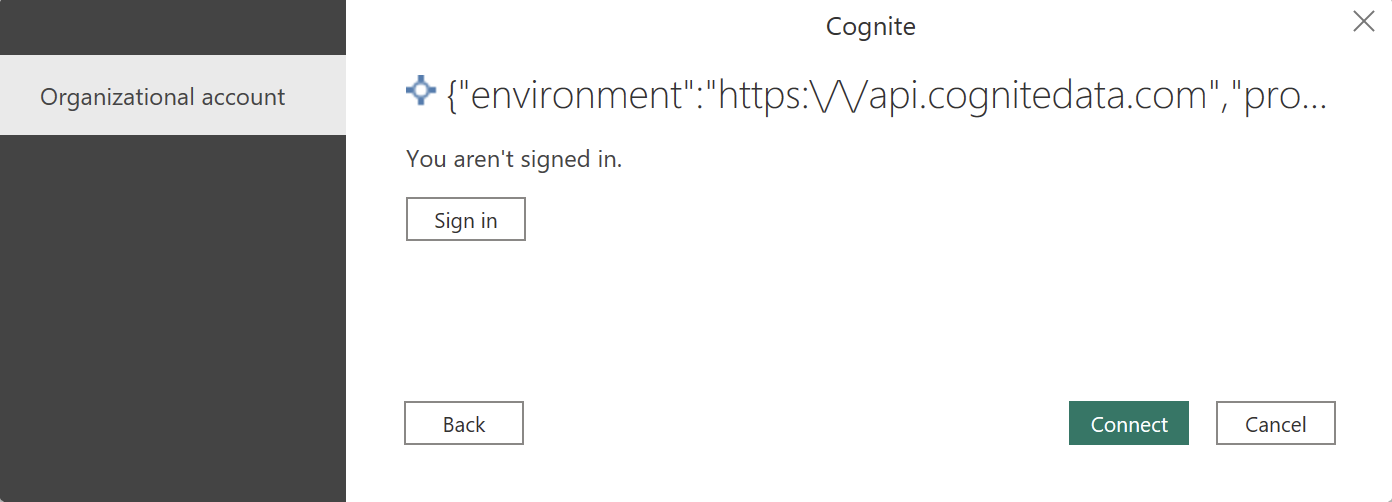The image size is (1392, 502).
Task: Click empty dark sidebar below Organizational account
Action: 173,320
